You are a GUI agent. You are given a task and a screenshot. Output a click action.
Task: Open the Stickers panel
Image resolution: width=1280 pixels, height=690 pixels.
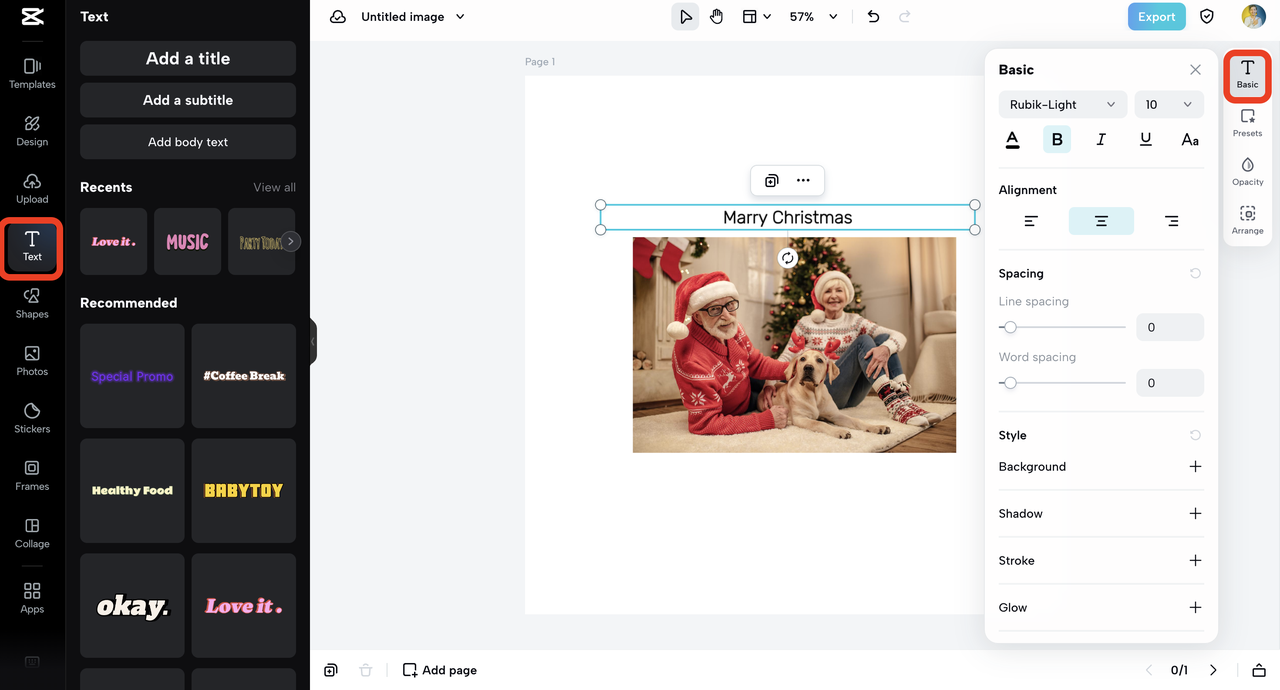32,418
